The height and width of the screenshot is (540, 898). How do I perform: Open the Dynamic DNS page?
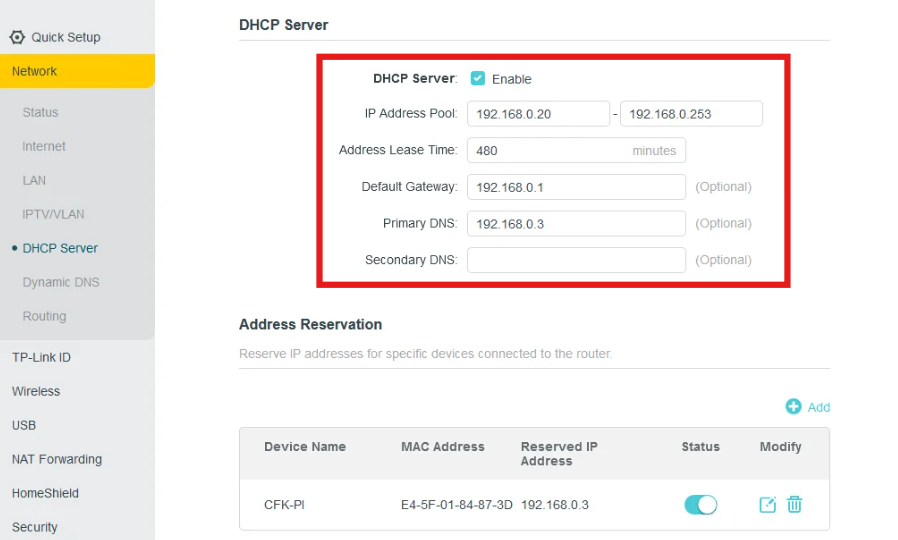click(x=61, y=282)
